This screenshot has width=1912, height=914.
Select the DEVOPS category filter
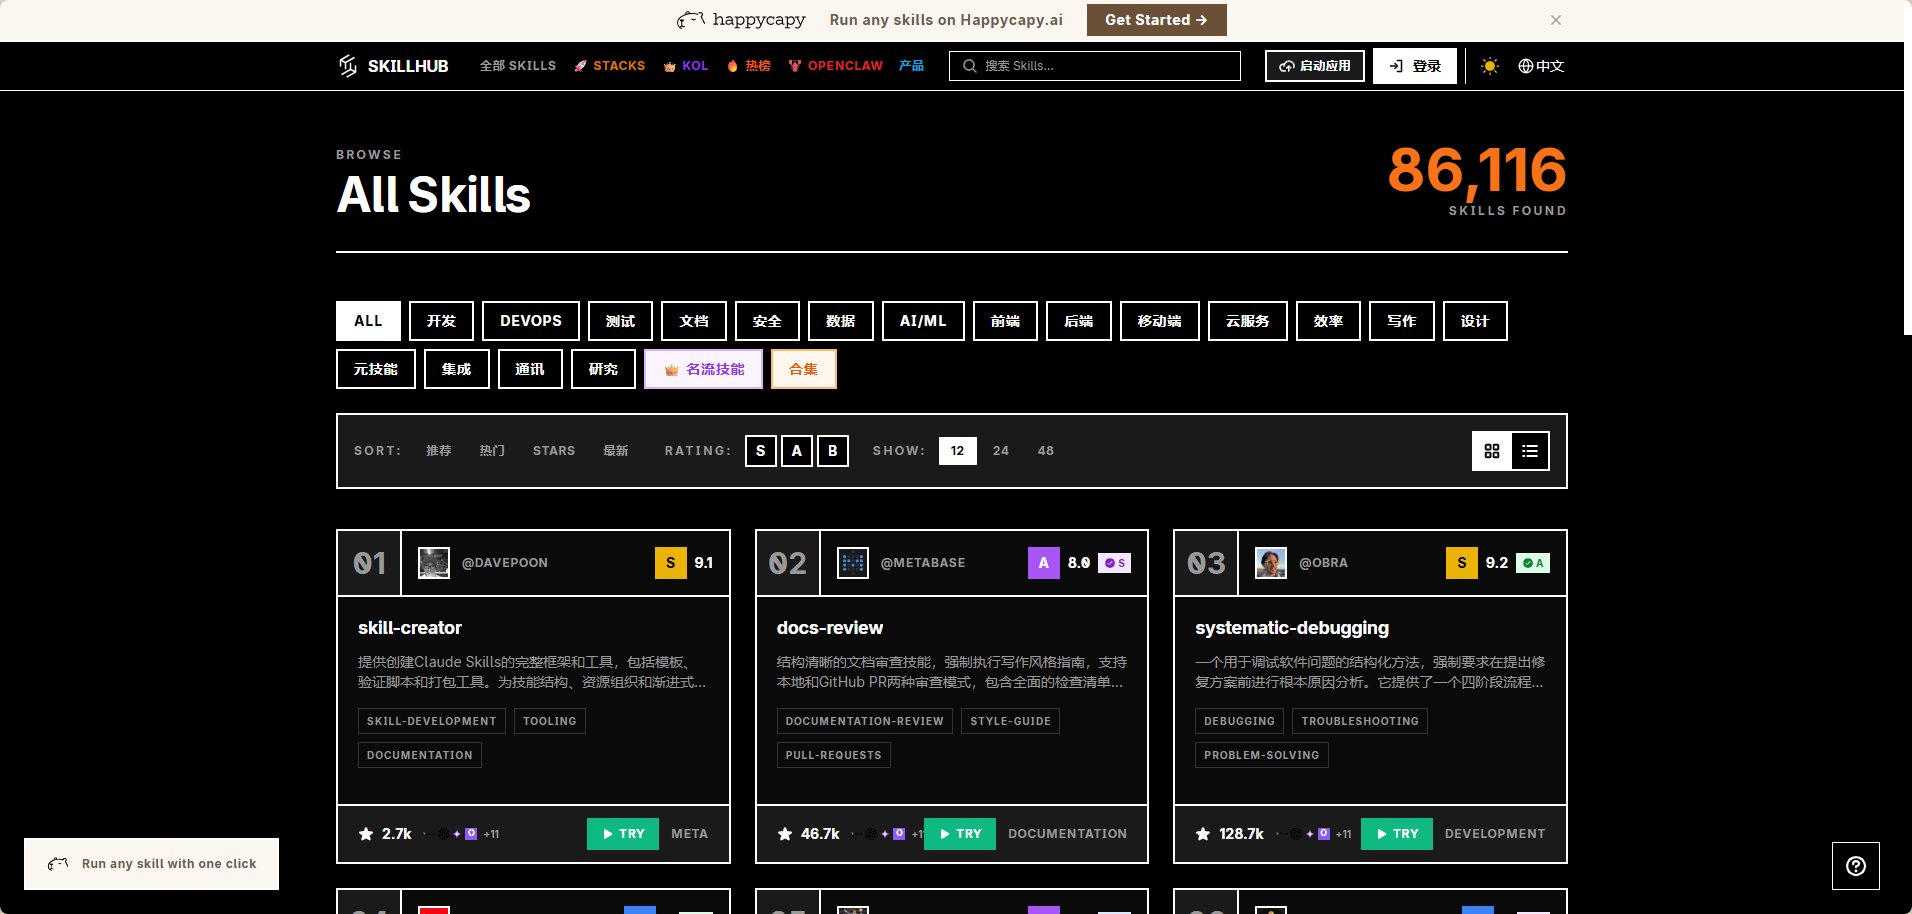click(531, 321)
